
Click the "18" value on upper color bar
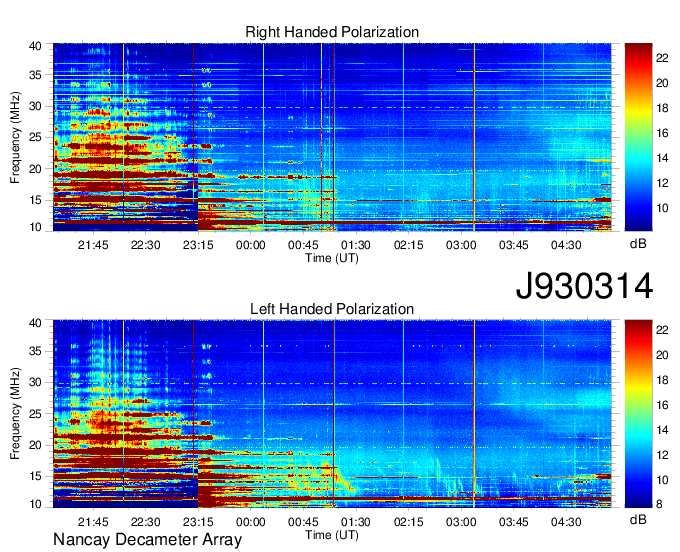pyautogui.click(x=662, y=108)
